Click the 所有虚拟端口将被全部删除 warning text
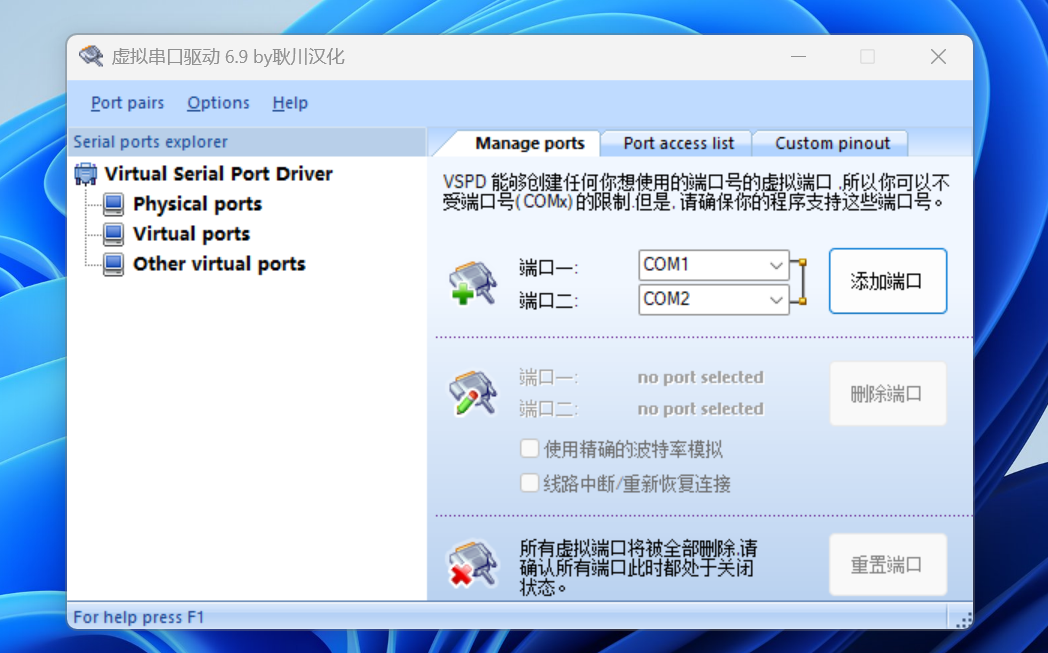Image resolution: width=1048 pixels, height=653 pixels. pyautogui.click(x=638, y=567)
